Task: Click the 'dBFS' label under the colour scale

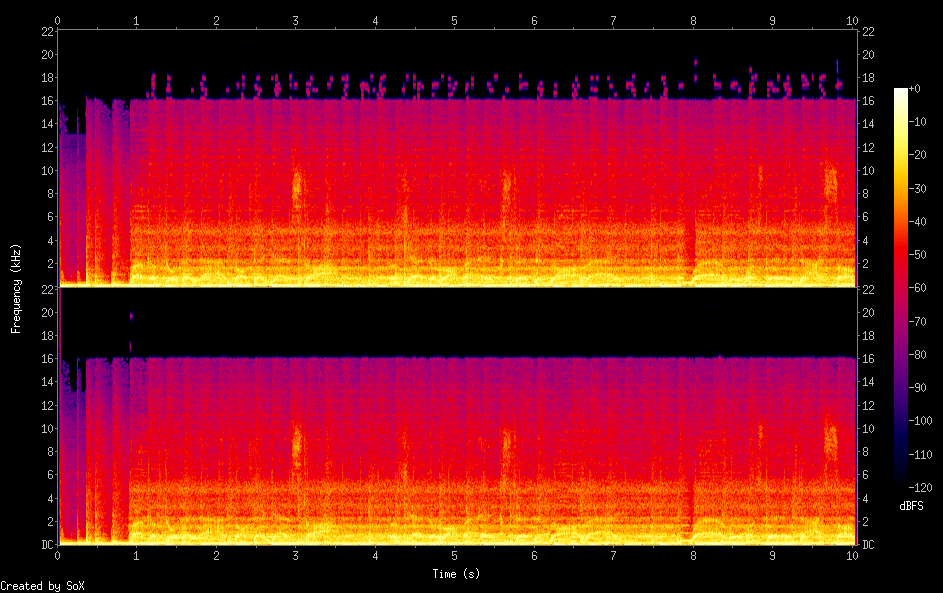Action: (911, 506)
